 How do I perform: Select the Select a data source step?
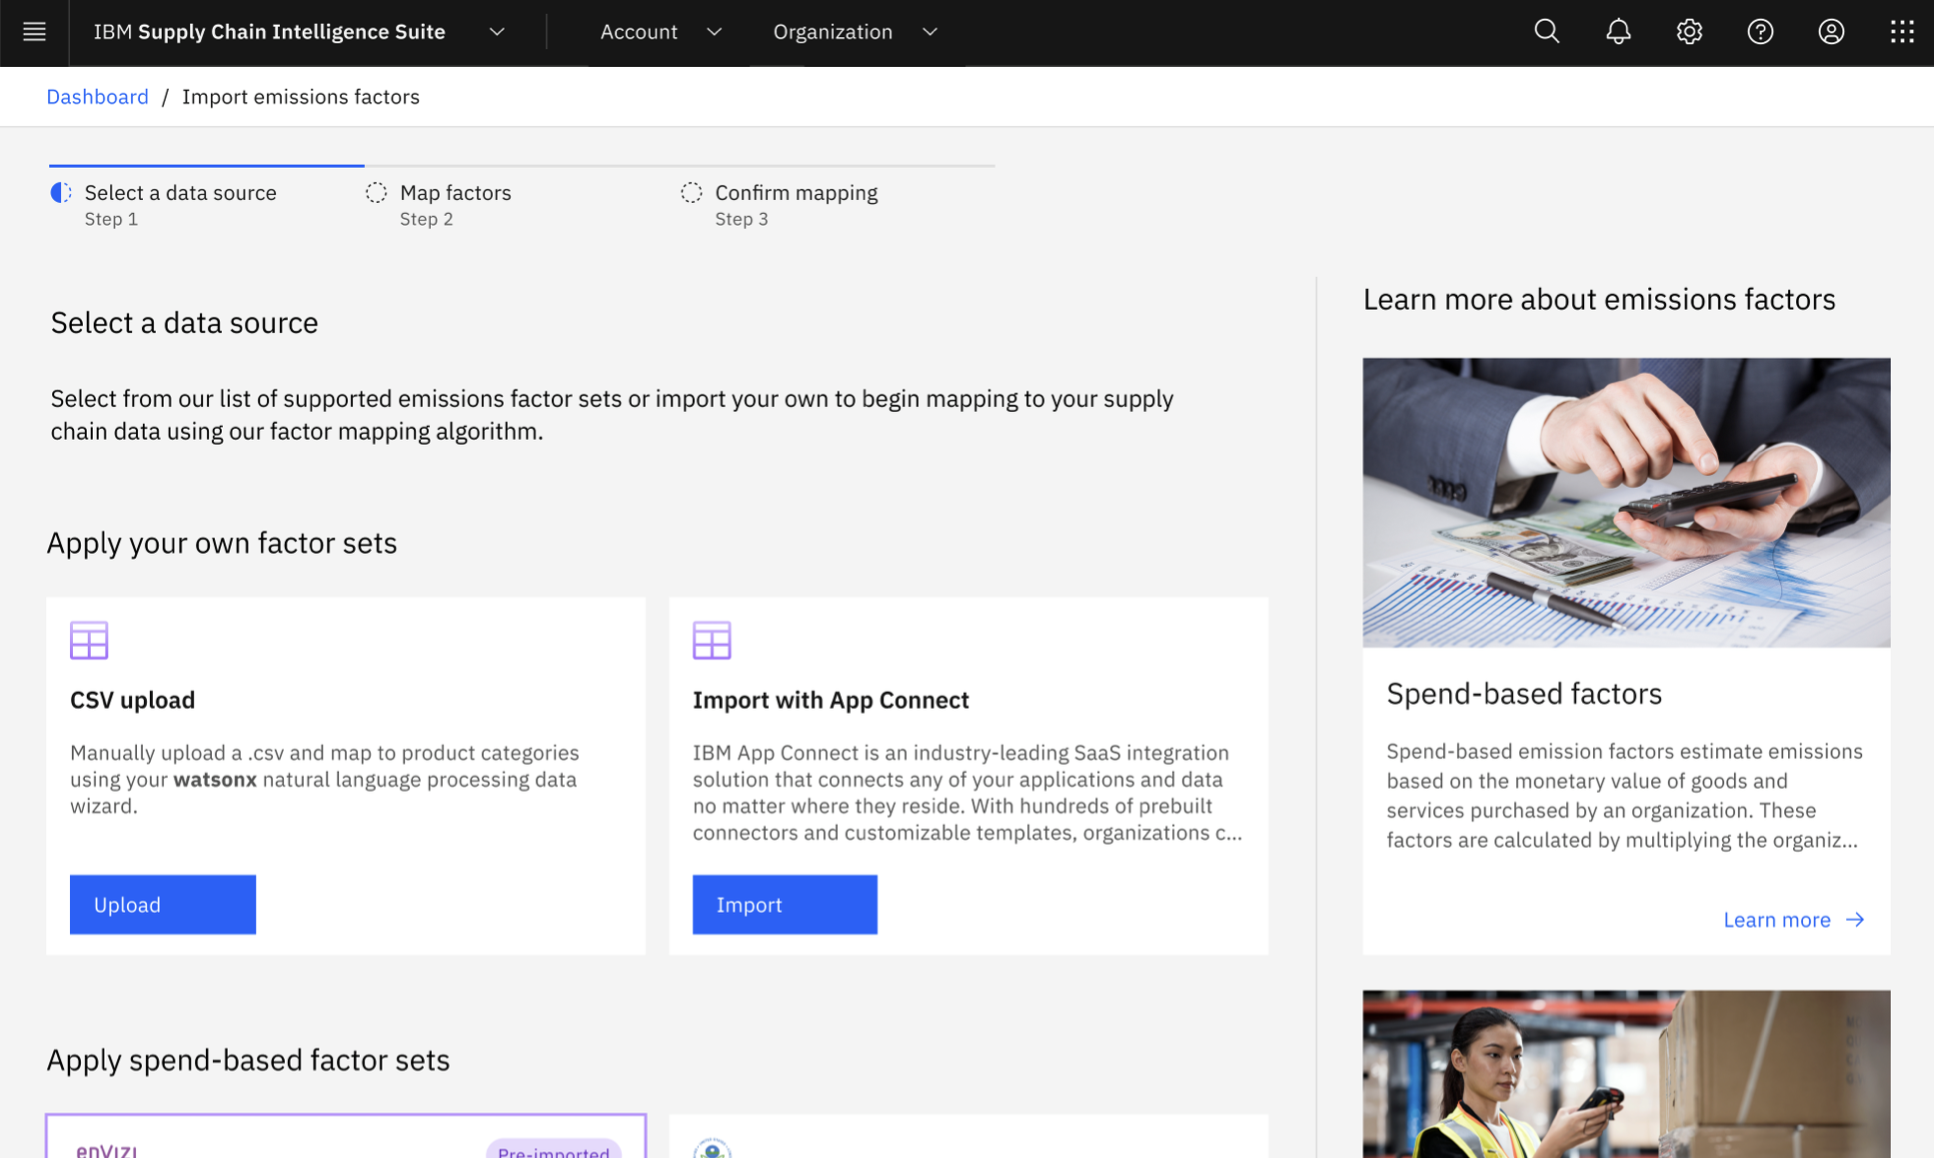click(180, 193)
